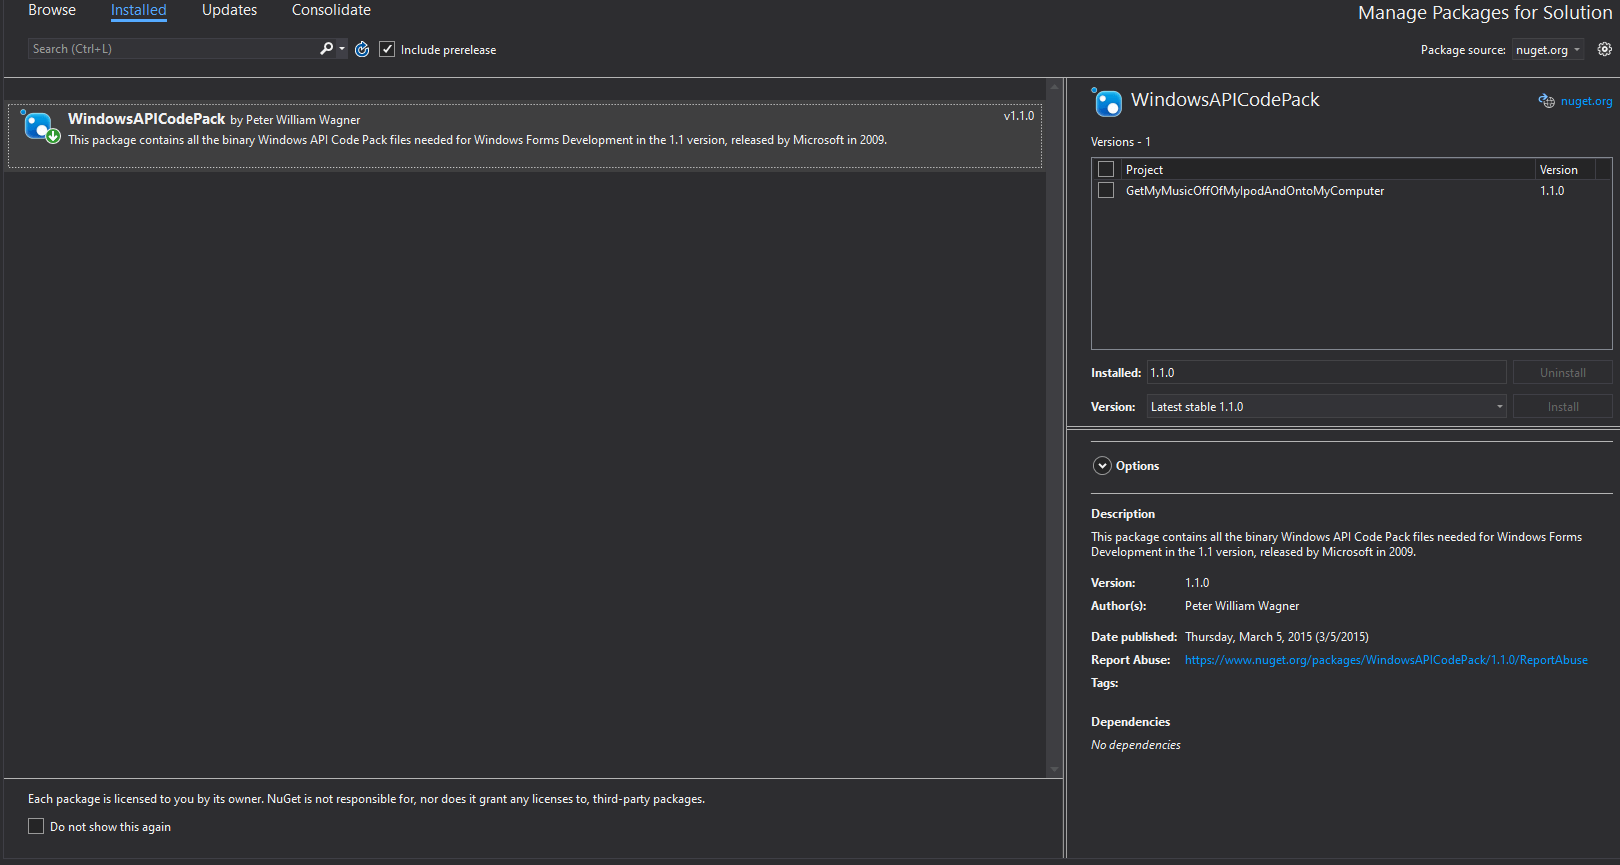Check Do not show this again
The width and height of the screenshot is (1620, 865).
click(x=36, y=826)
